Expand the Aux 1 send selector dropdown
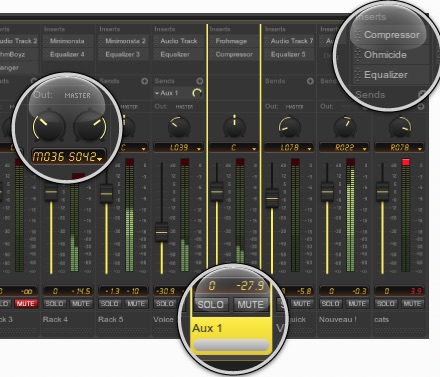The image size is (440, 377). 157,93
